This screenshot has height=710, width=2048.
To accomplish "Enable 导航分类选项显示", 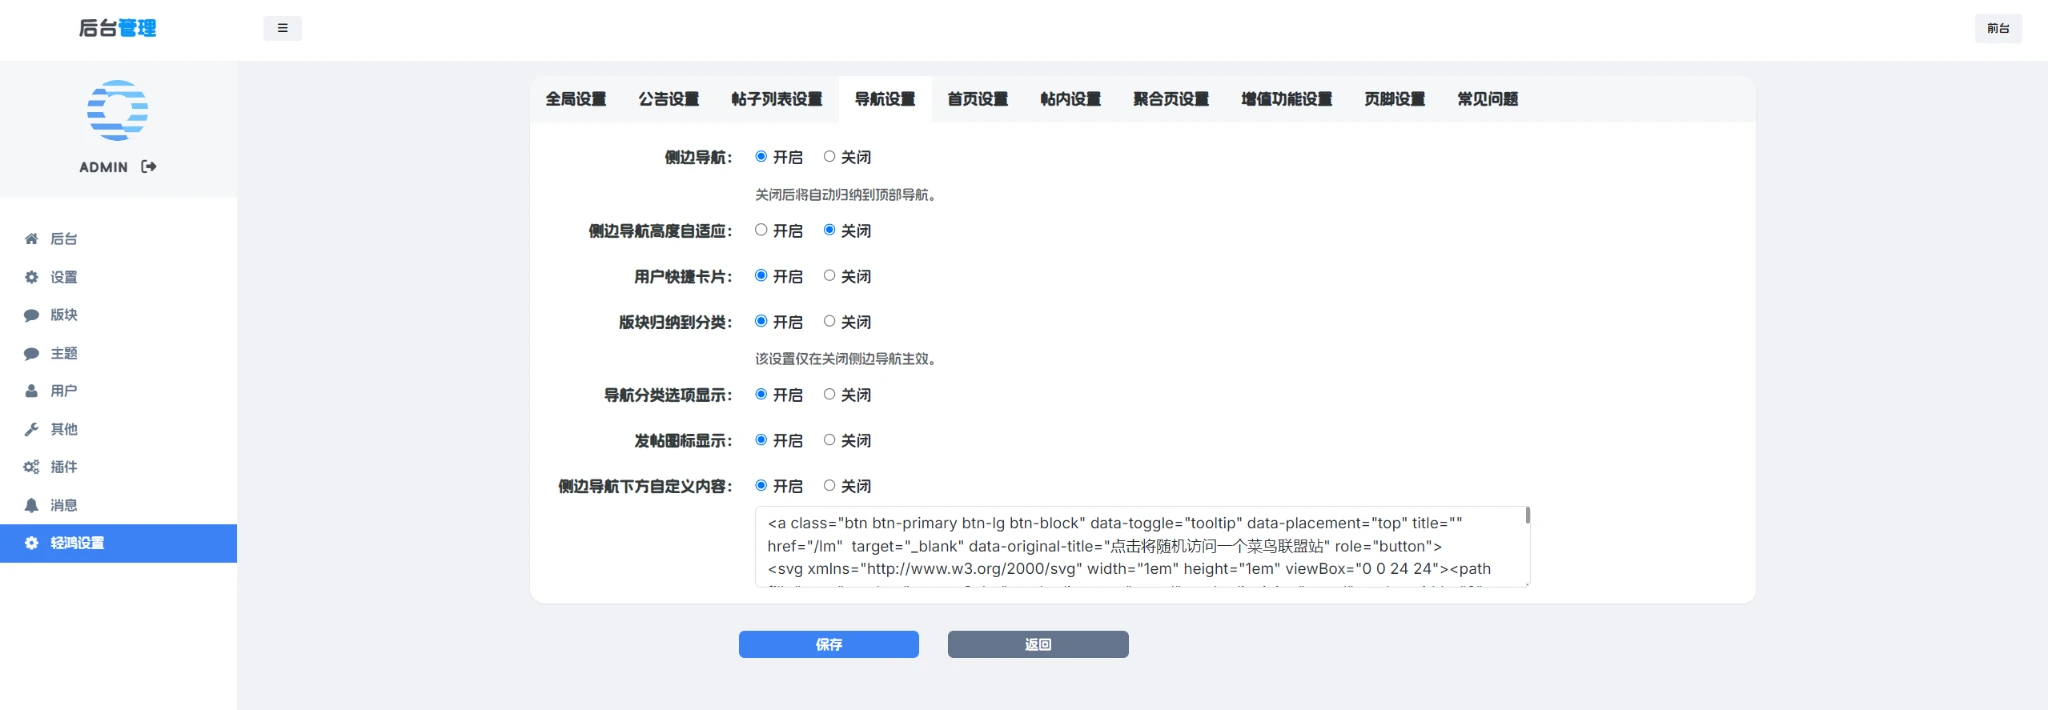I will pos(761,394).
